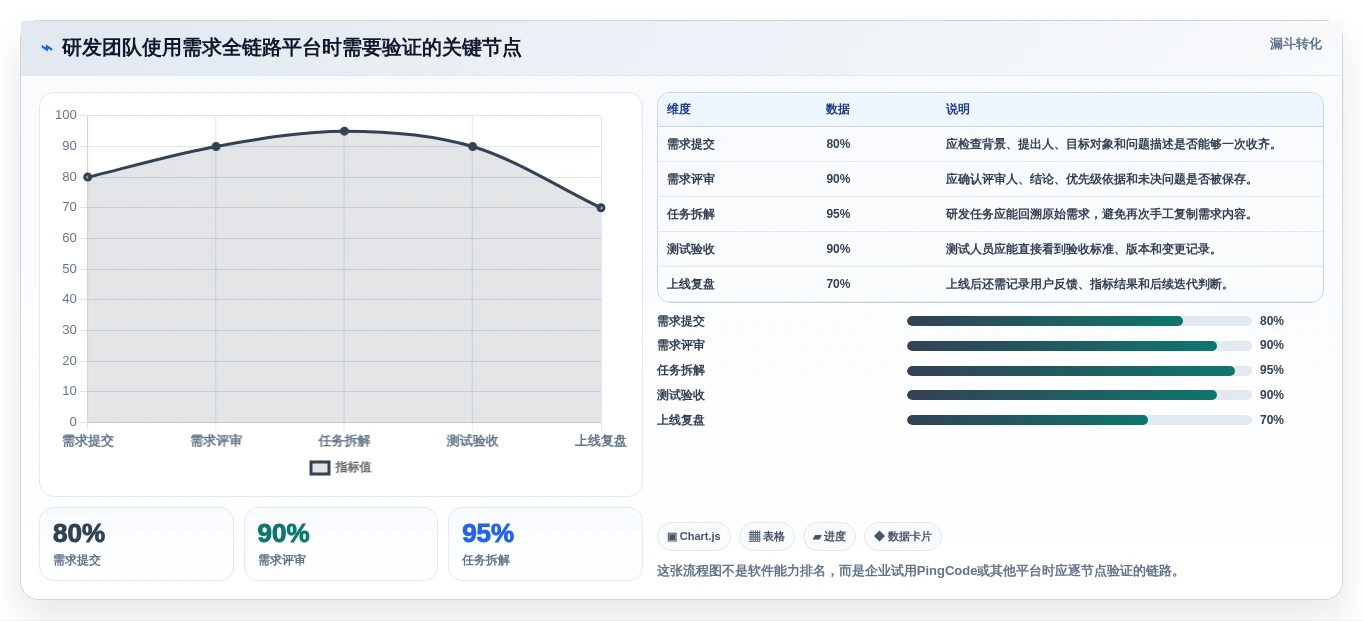
Task: Click the 任务拆解 x-axis label
Action: (344, 441)
